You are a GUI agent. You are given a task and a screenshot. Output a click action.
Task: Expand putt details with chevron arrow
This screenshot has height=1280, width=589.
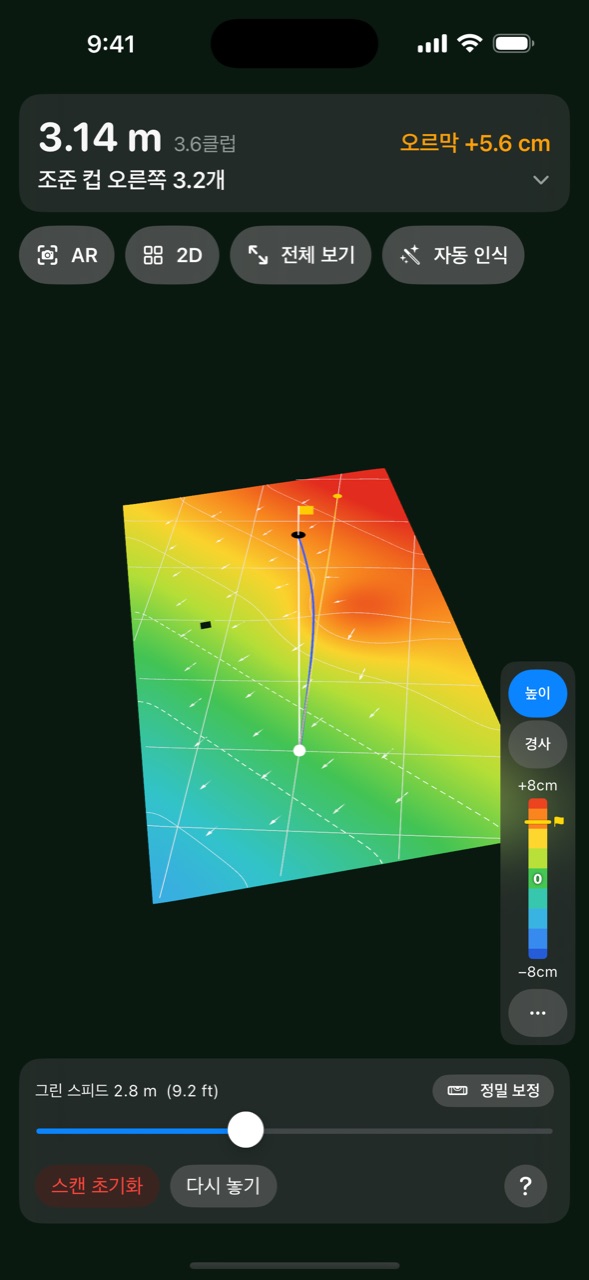tap(541, 180)
